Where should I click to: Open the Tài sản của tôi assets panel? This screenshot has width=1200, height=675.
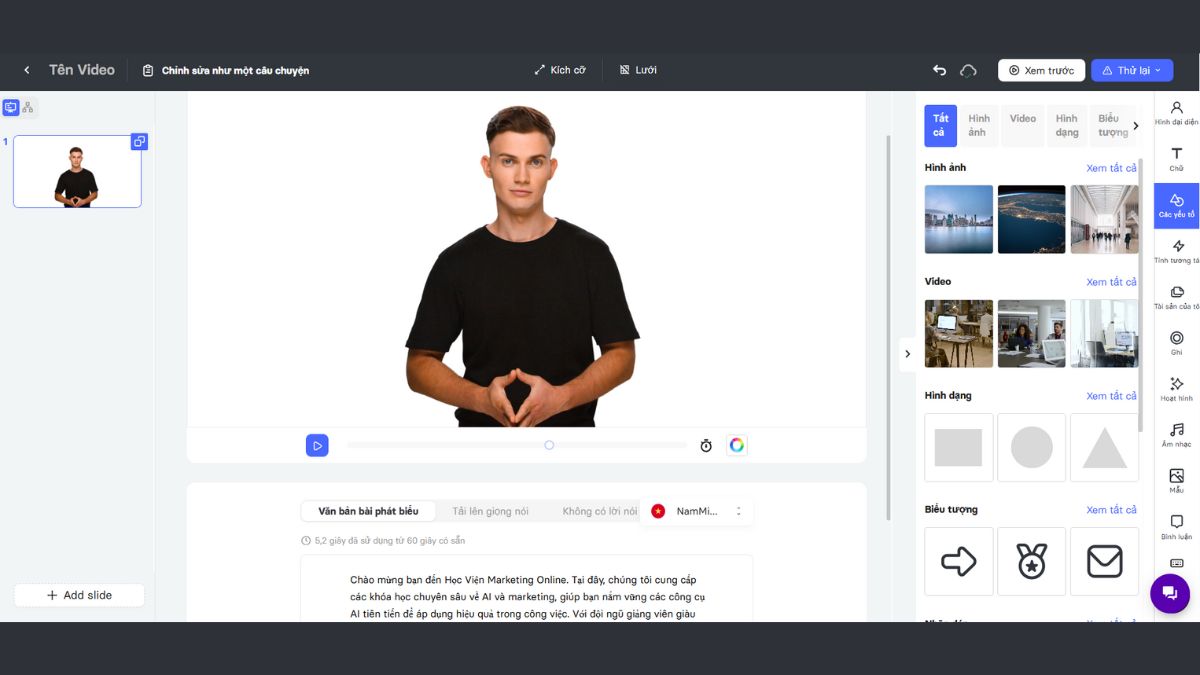point(1176,298)
